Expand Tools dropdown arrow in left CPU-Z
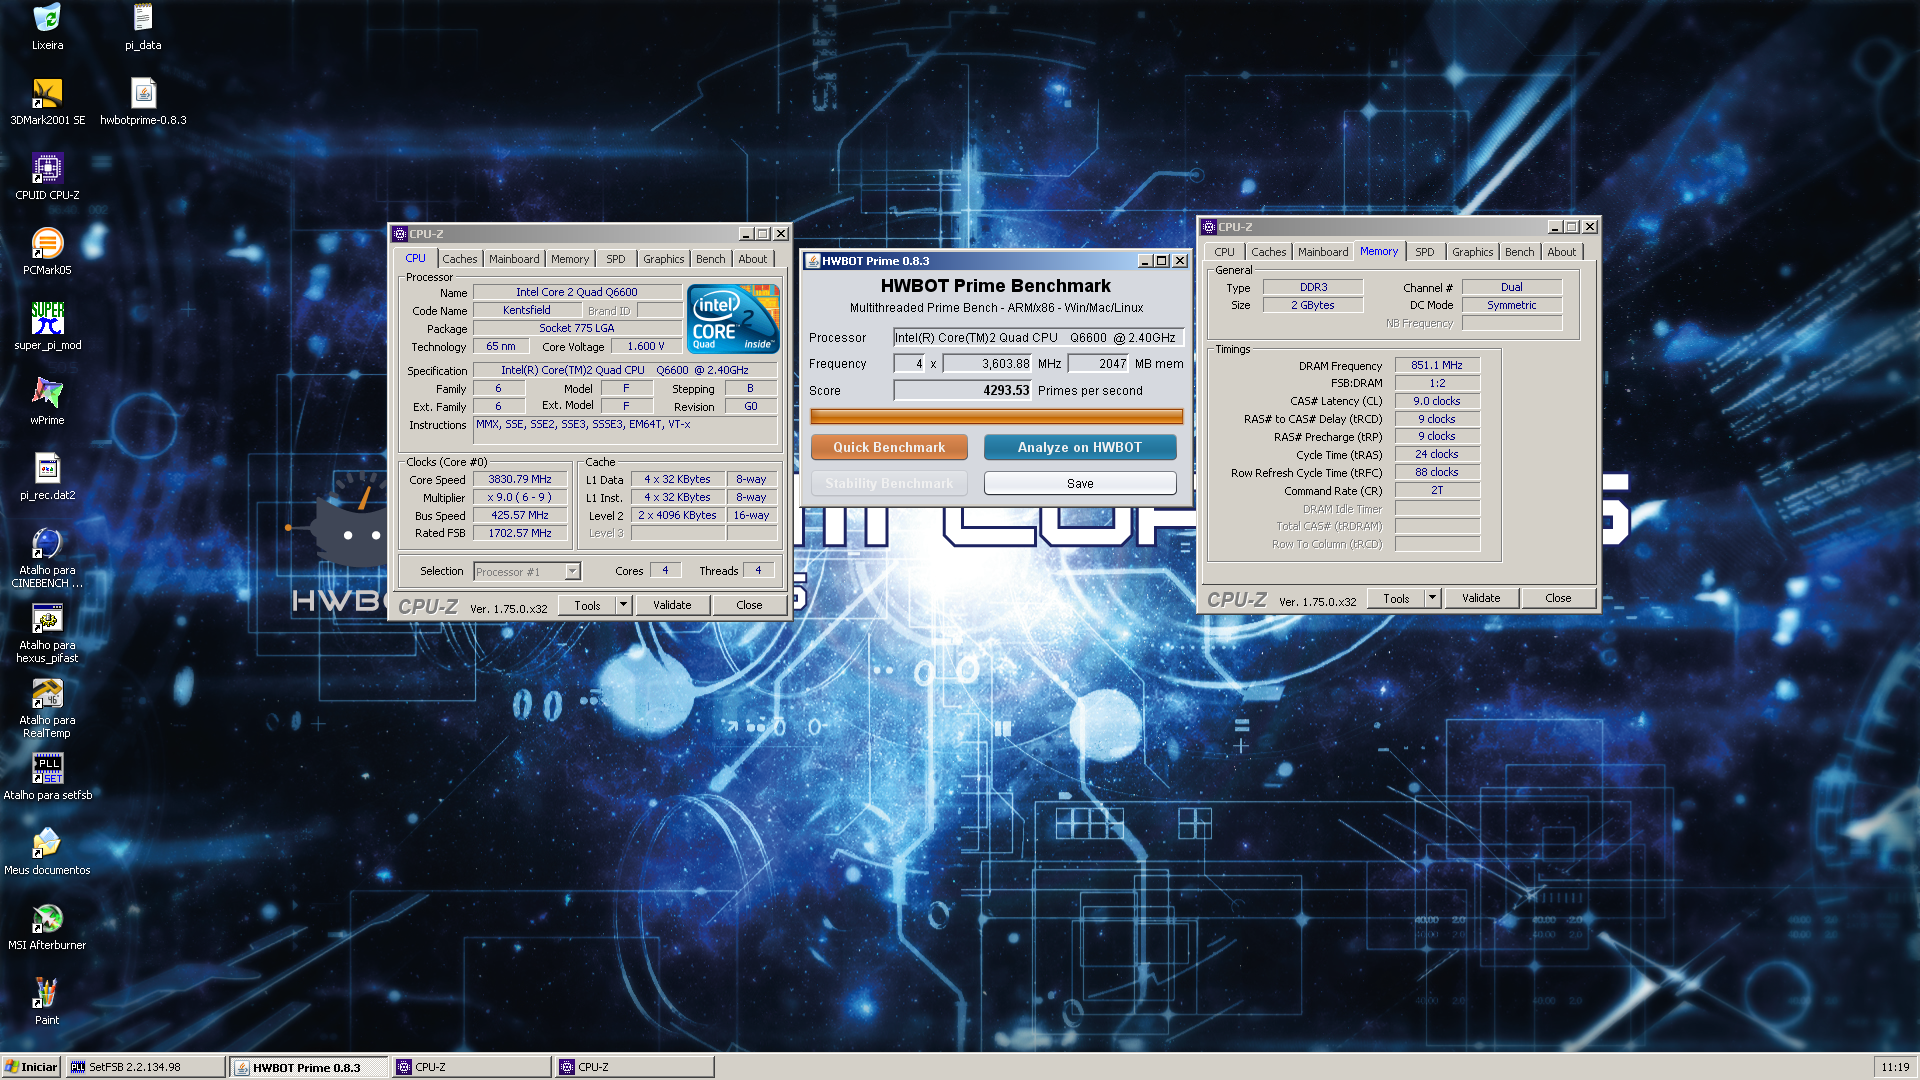The width and height of the screenshot is (1920, 1080). [x=623, y=605]
